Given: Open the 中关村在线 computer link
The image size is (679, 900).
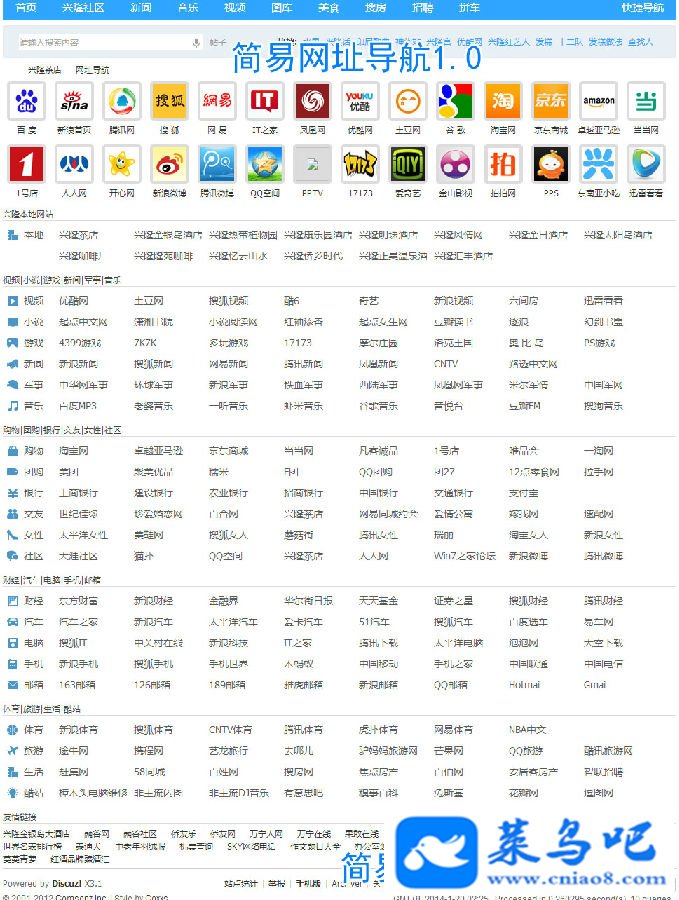Looking at the screenshot, I should (x=158, y=643).
